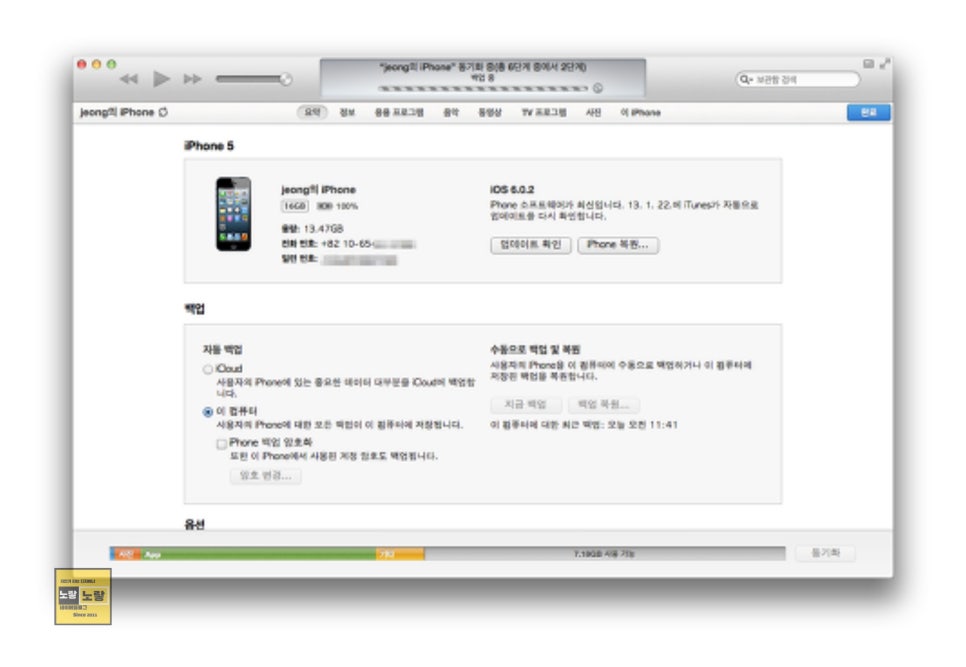Cancel the sync with the status X icon

pyautogui.click(x=598, y=88)
